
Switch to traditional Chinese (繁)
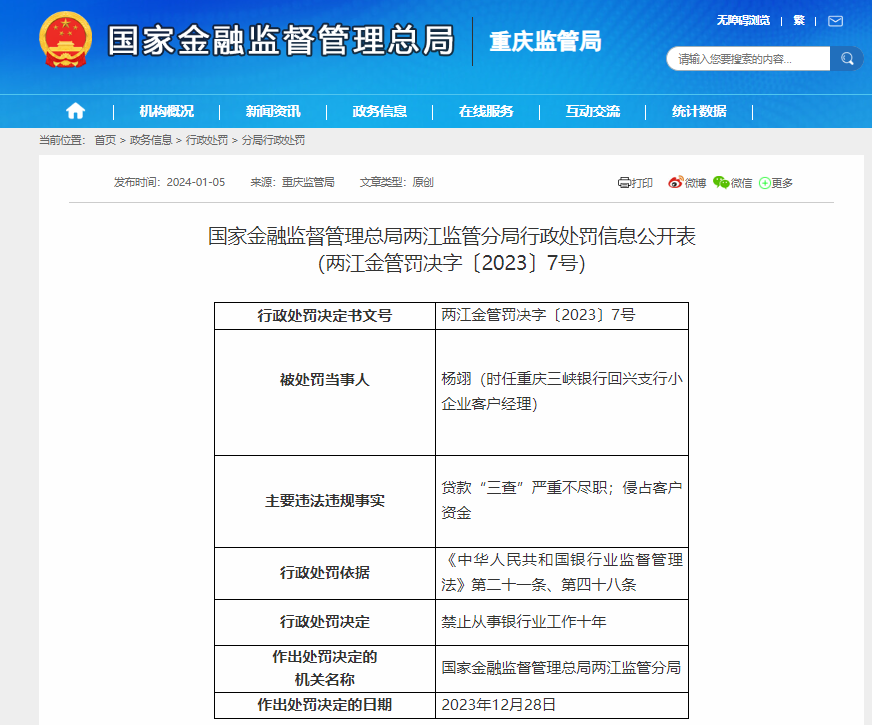[799, 21]
